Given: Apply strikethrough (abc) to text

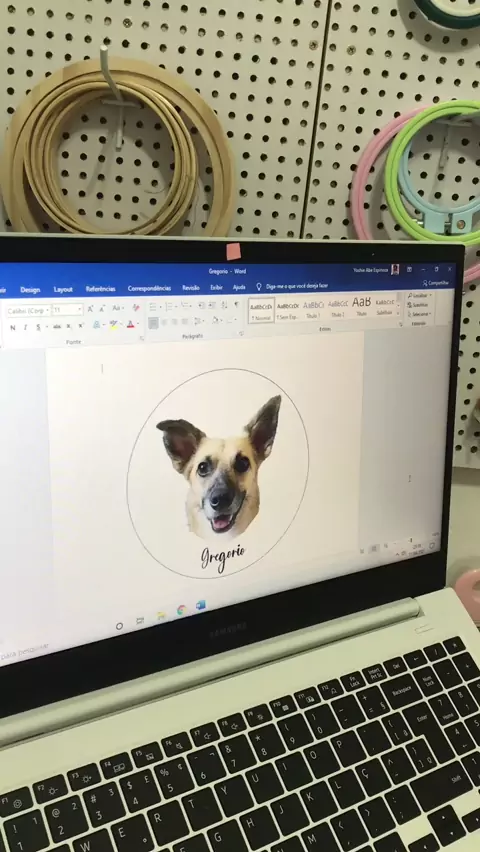Looking at the screenshot, I should [57, 327].
